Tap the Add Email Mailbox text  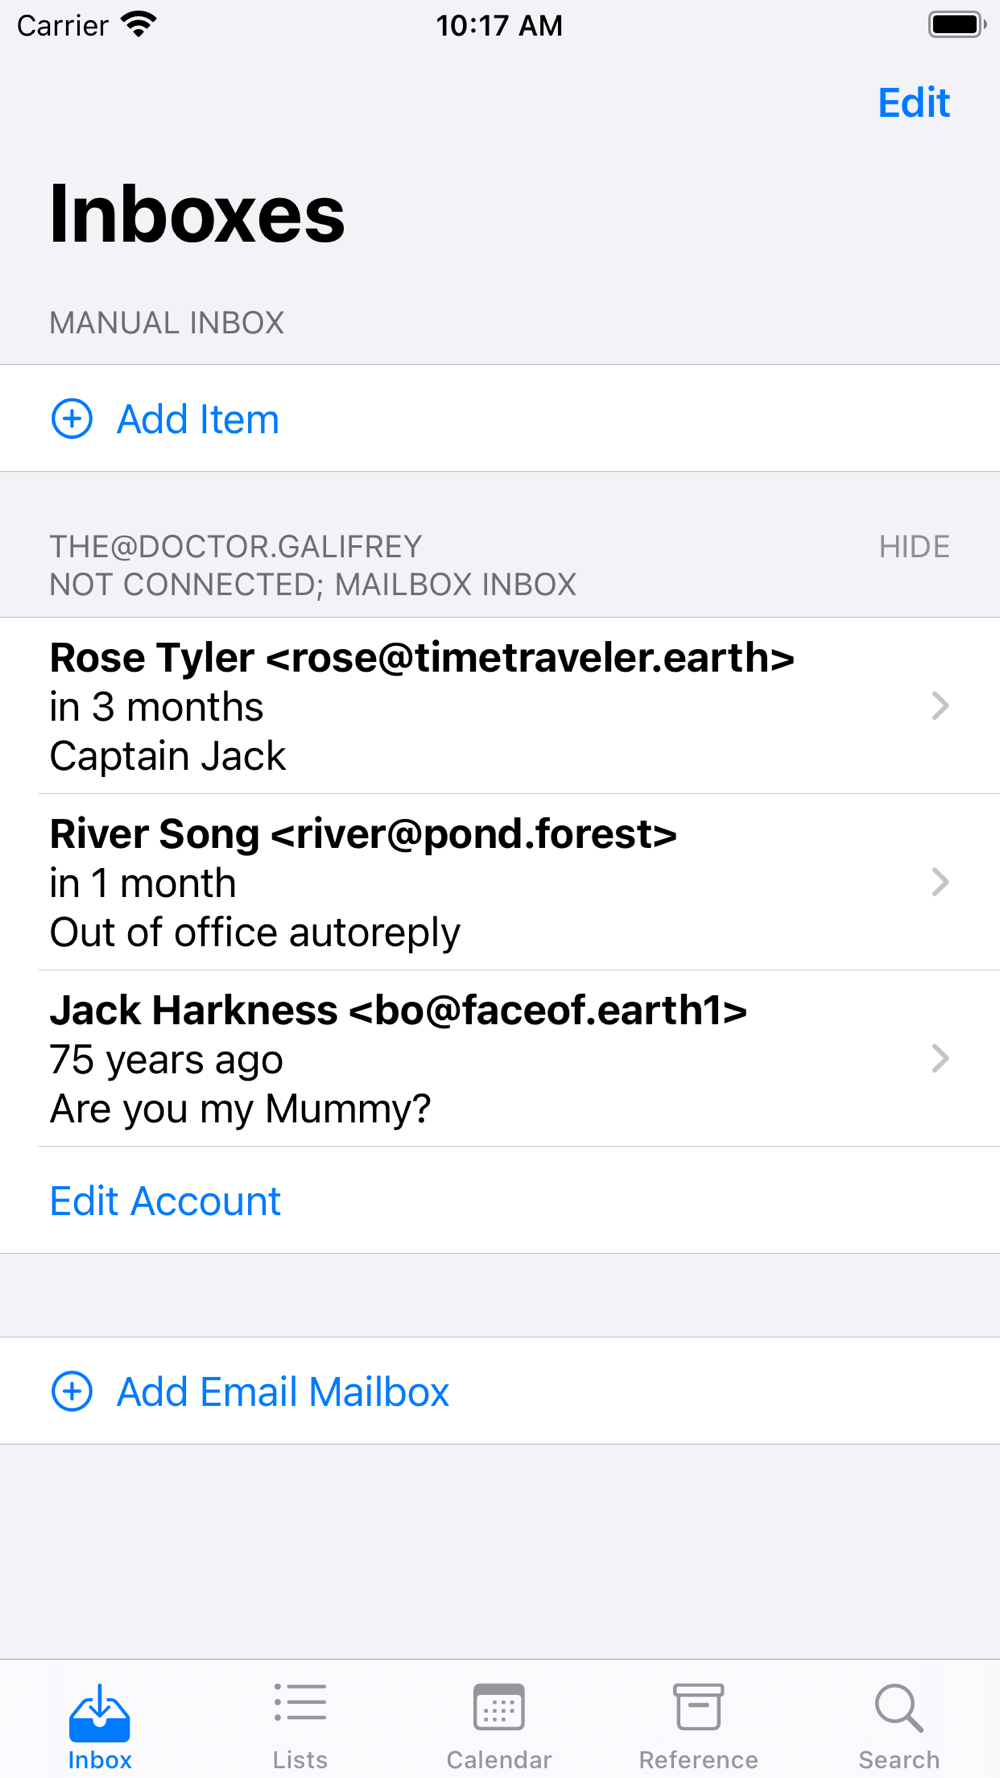[x=283, y=1392]
